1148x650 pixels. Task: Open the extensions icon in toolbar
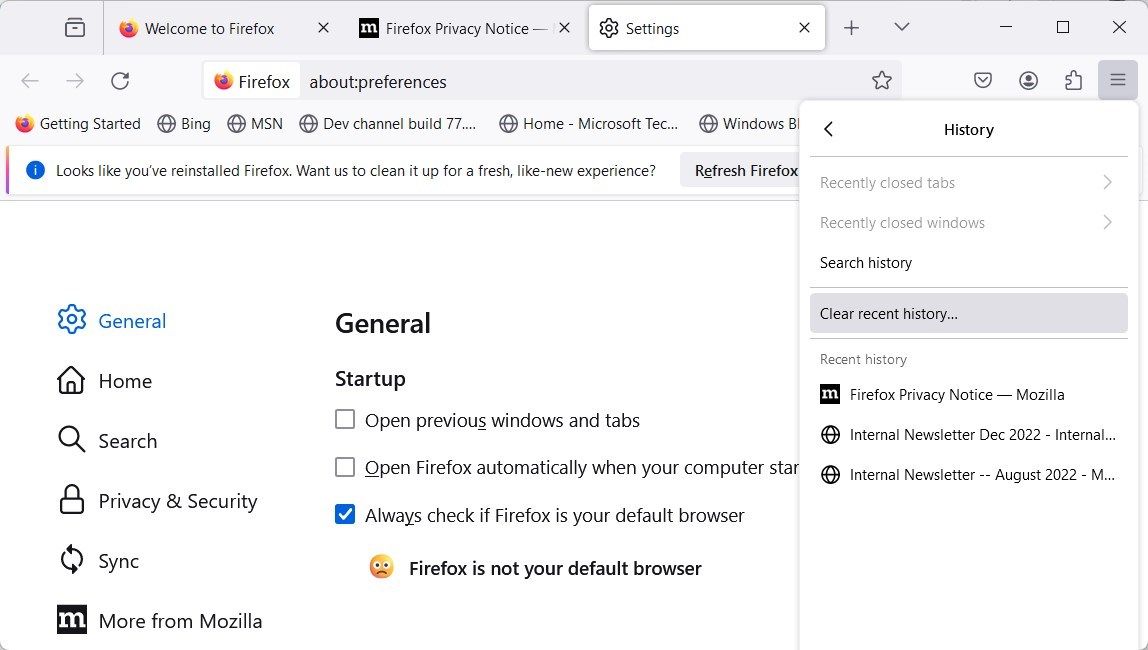[1073, 80]
